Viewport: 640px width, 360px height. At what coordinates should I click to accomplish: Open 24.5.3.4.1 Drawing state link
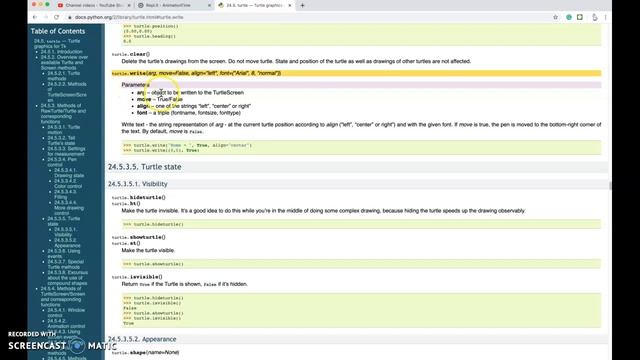(69, 173)
